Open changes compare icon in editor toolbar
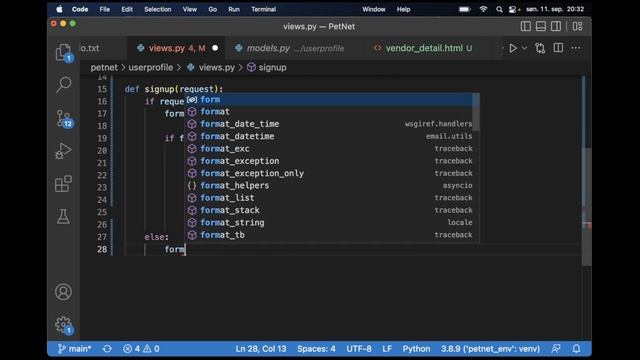The height and width of the screenshot is (360, 640). point(540,48)
